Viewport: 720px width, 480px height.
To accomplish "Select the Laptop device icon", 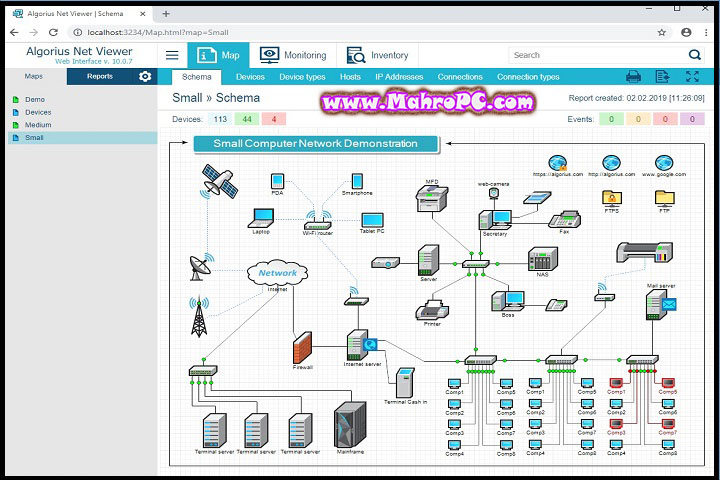I will click(x=262, y=218).
